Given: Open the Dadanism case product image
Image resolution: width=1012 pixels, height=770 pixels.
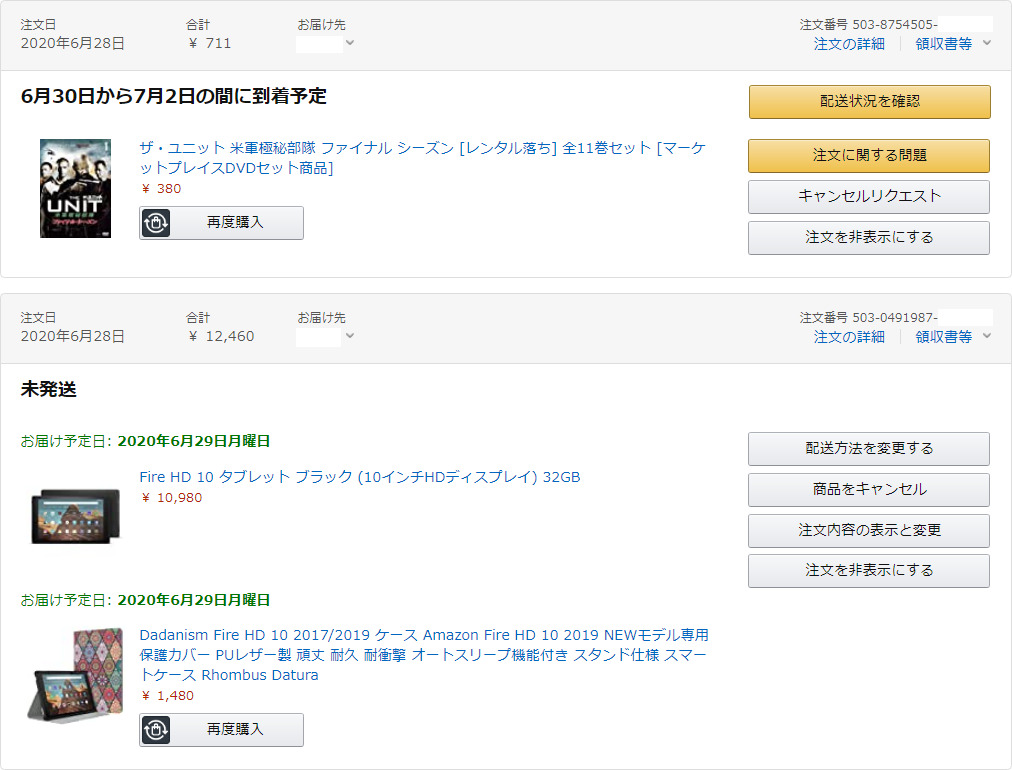Looking at the screenshot, I should tap(75, 676).
